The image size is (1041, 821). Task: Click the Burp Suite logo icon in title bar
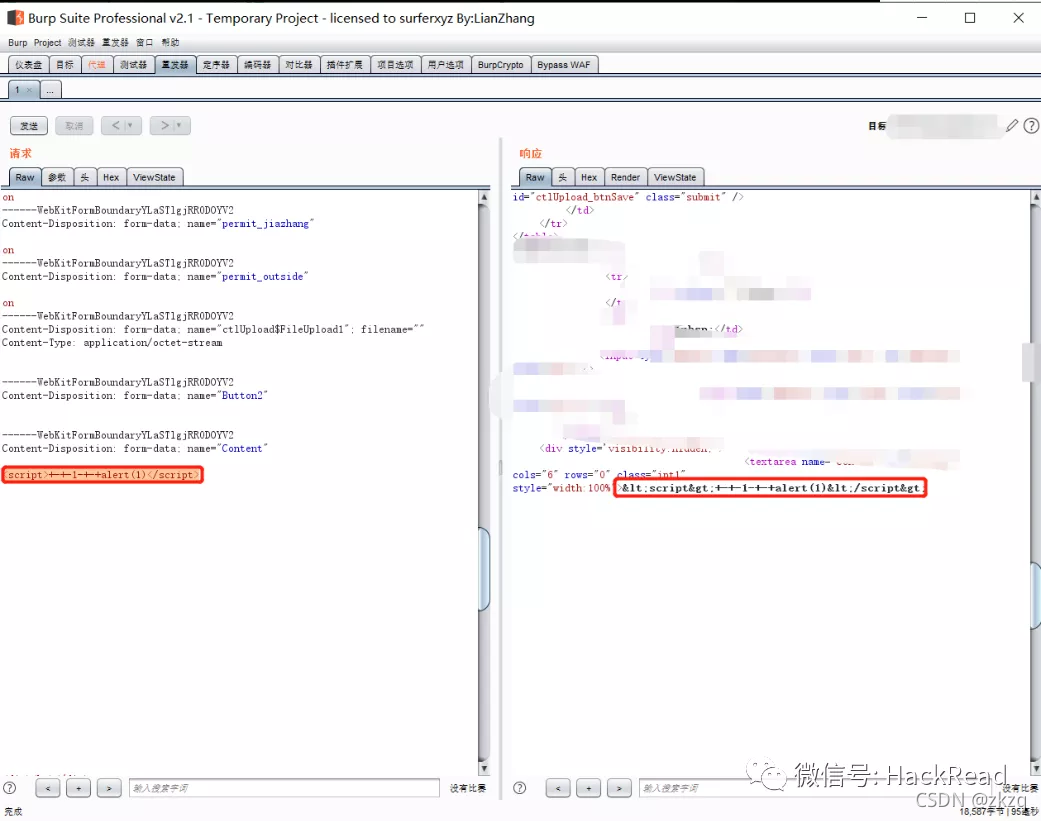pyautogui.click(x=15, y=18)
